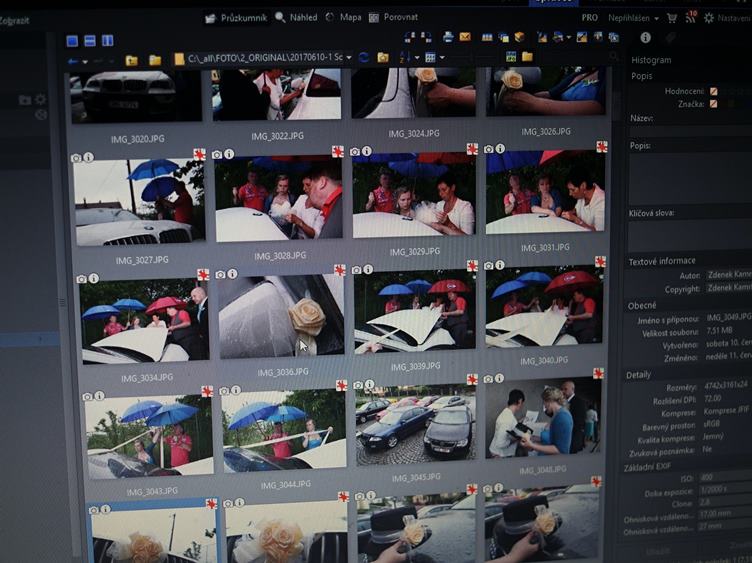The width and height of the screenshot is (752, 563).
Task: Click the envelope email icon
Action: click(465, 36)
